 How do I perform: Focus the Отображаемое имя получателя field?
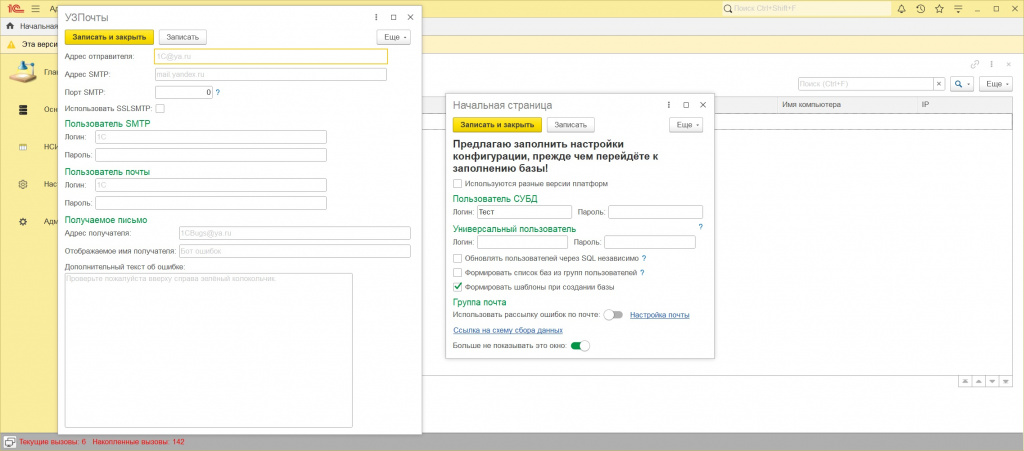point(295,251)
